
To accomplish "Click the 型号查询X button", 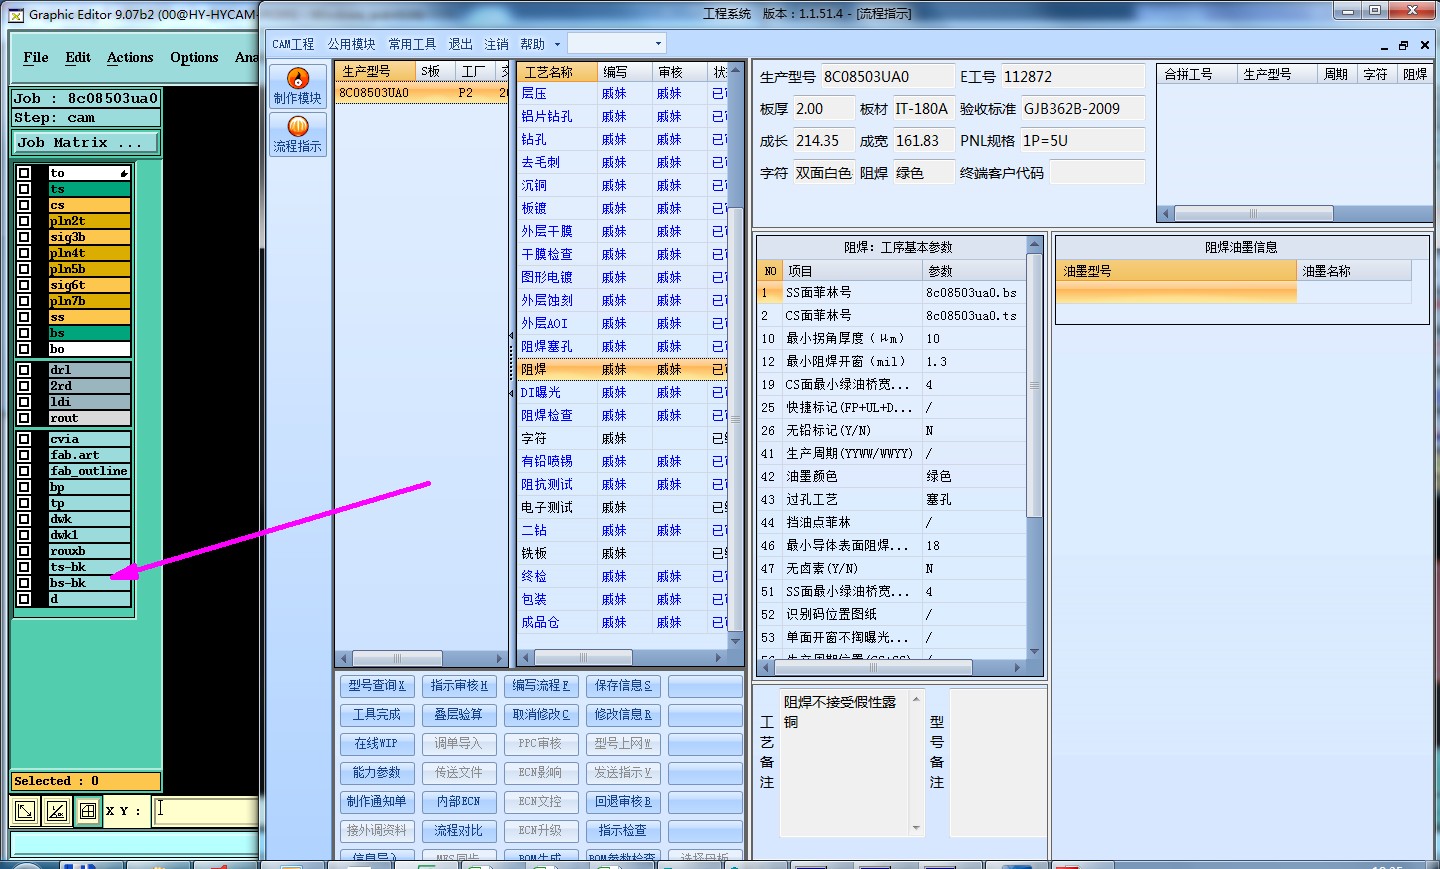I will 377,686.
